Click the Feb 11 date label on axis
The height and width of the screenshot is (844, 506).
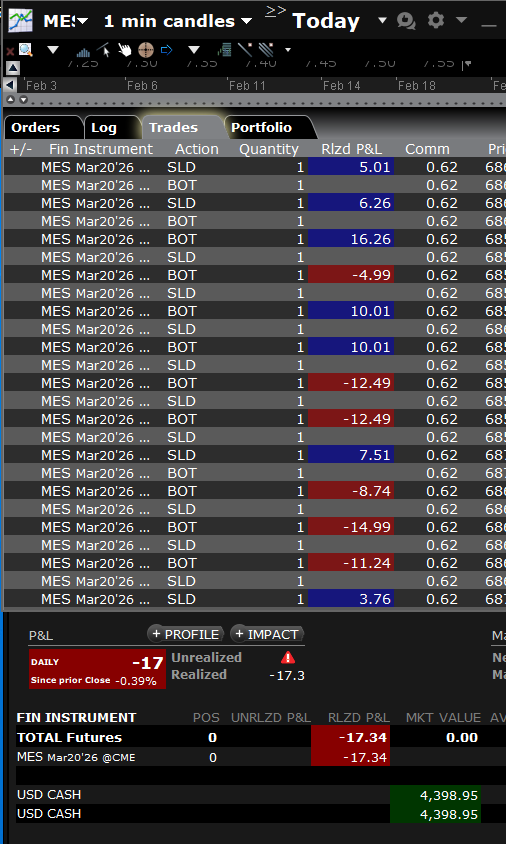click(247, 86)
